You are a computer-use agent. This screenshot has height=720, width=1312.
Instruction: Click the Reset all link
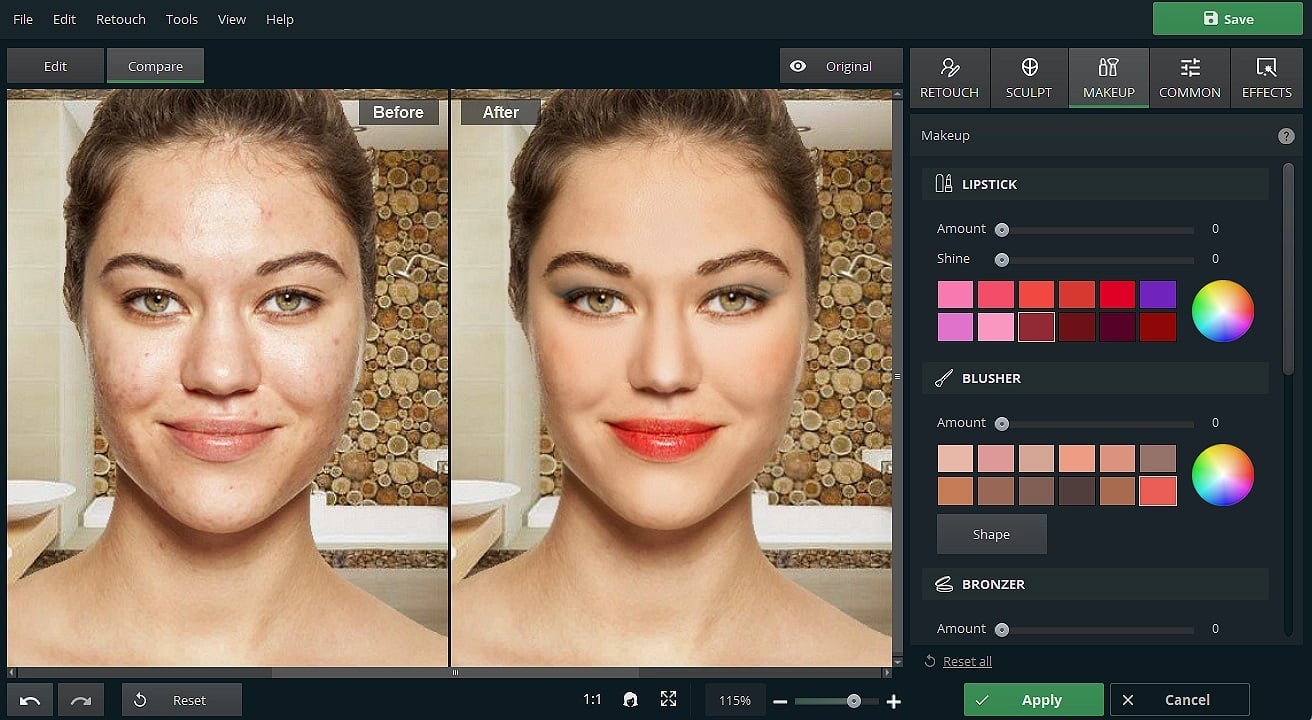967,661
